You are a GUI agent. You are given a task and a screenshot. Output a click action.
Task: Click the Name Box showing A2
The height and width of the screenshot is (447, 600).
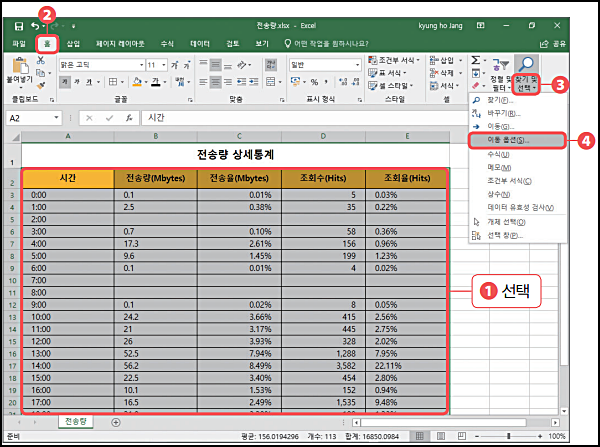[33, 118]
